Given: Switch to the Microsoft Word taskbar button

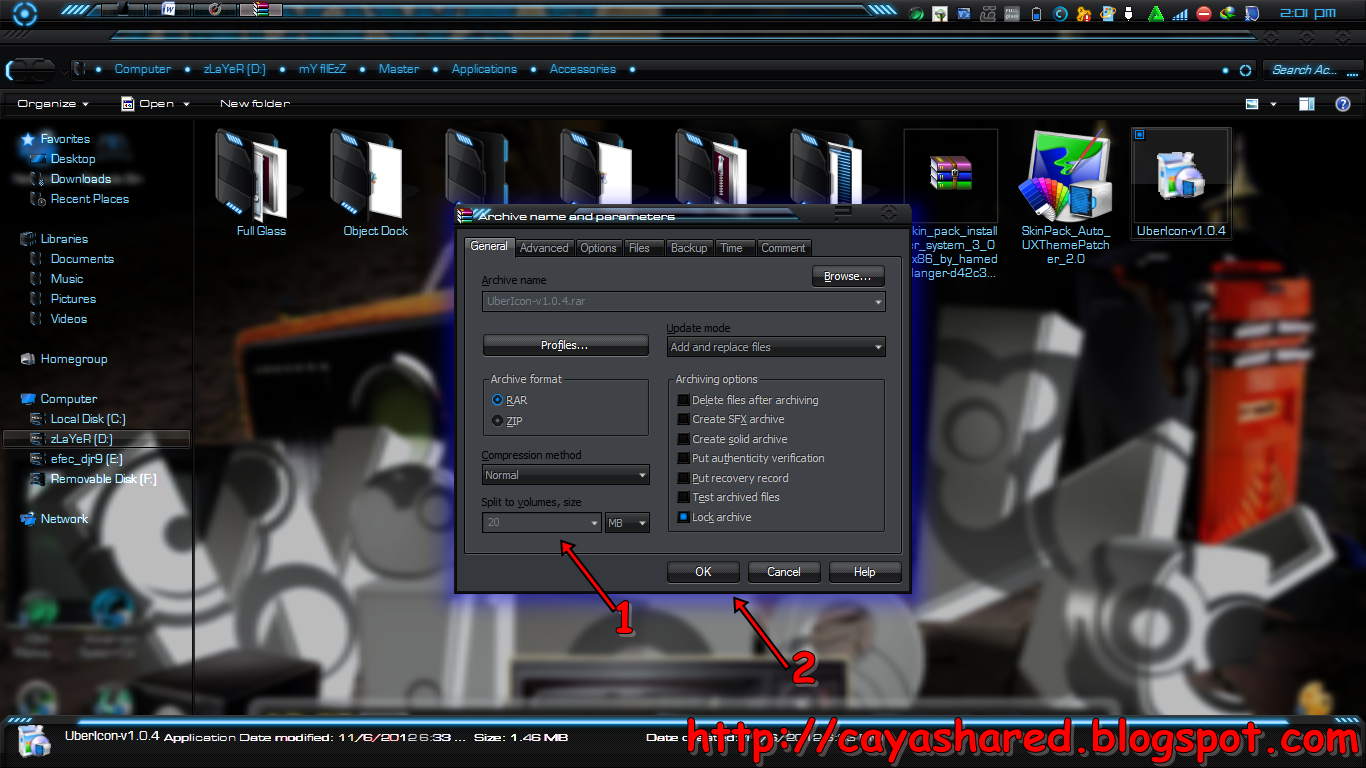Looking at the screenshot, I should click(168, 10).
